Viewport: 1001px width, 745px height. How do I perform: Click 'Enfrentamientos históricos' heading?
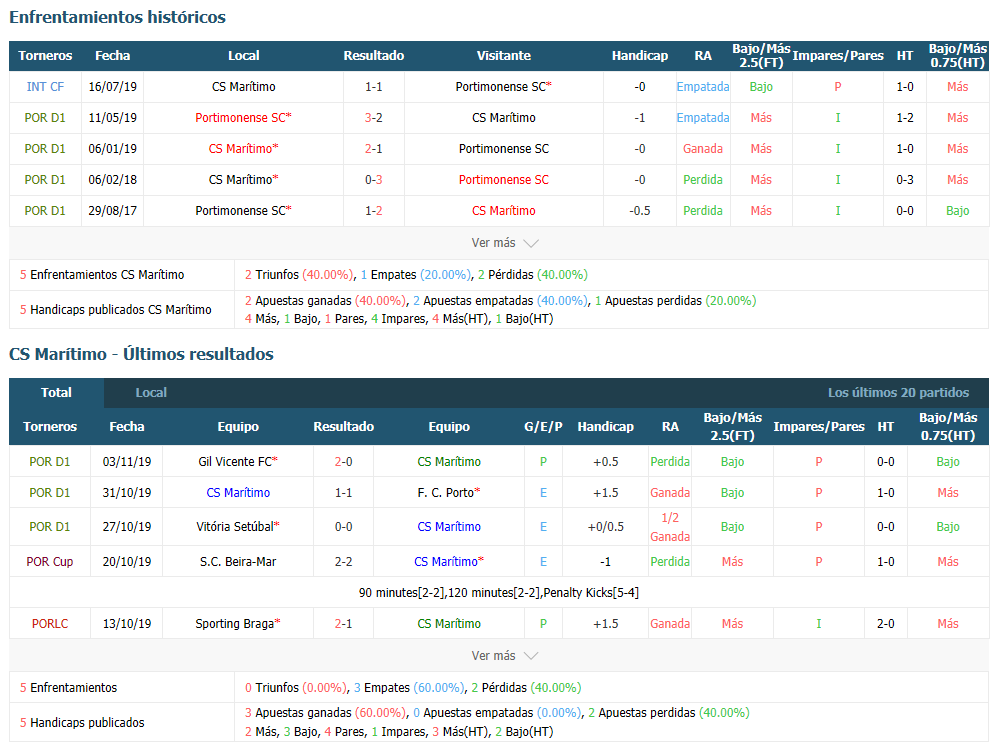117,17
